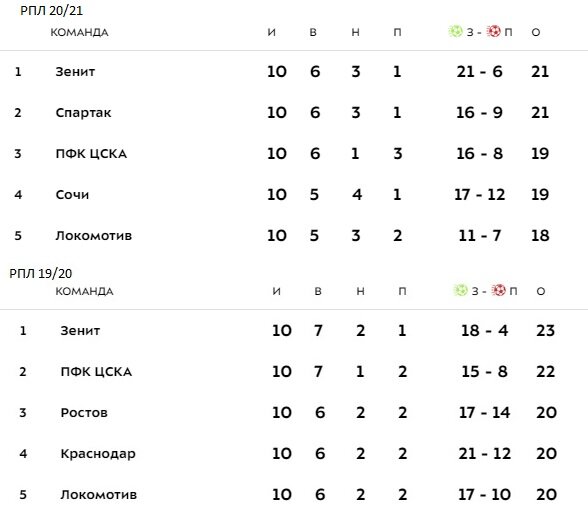The height and width of the screenshot is (516, 588).
Task: Open Зенит team in the 20/21 table
Action: click(x=75, y=71)
